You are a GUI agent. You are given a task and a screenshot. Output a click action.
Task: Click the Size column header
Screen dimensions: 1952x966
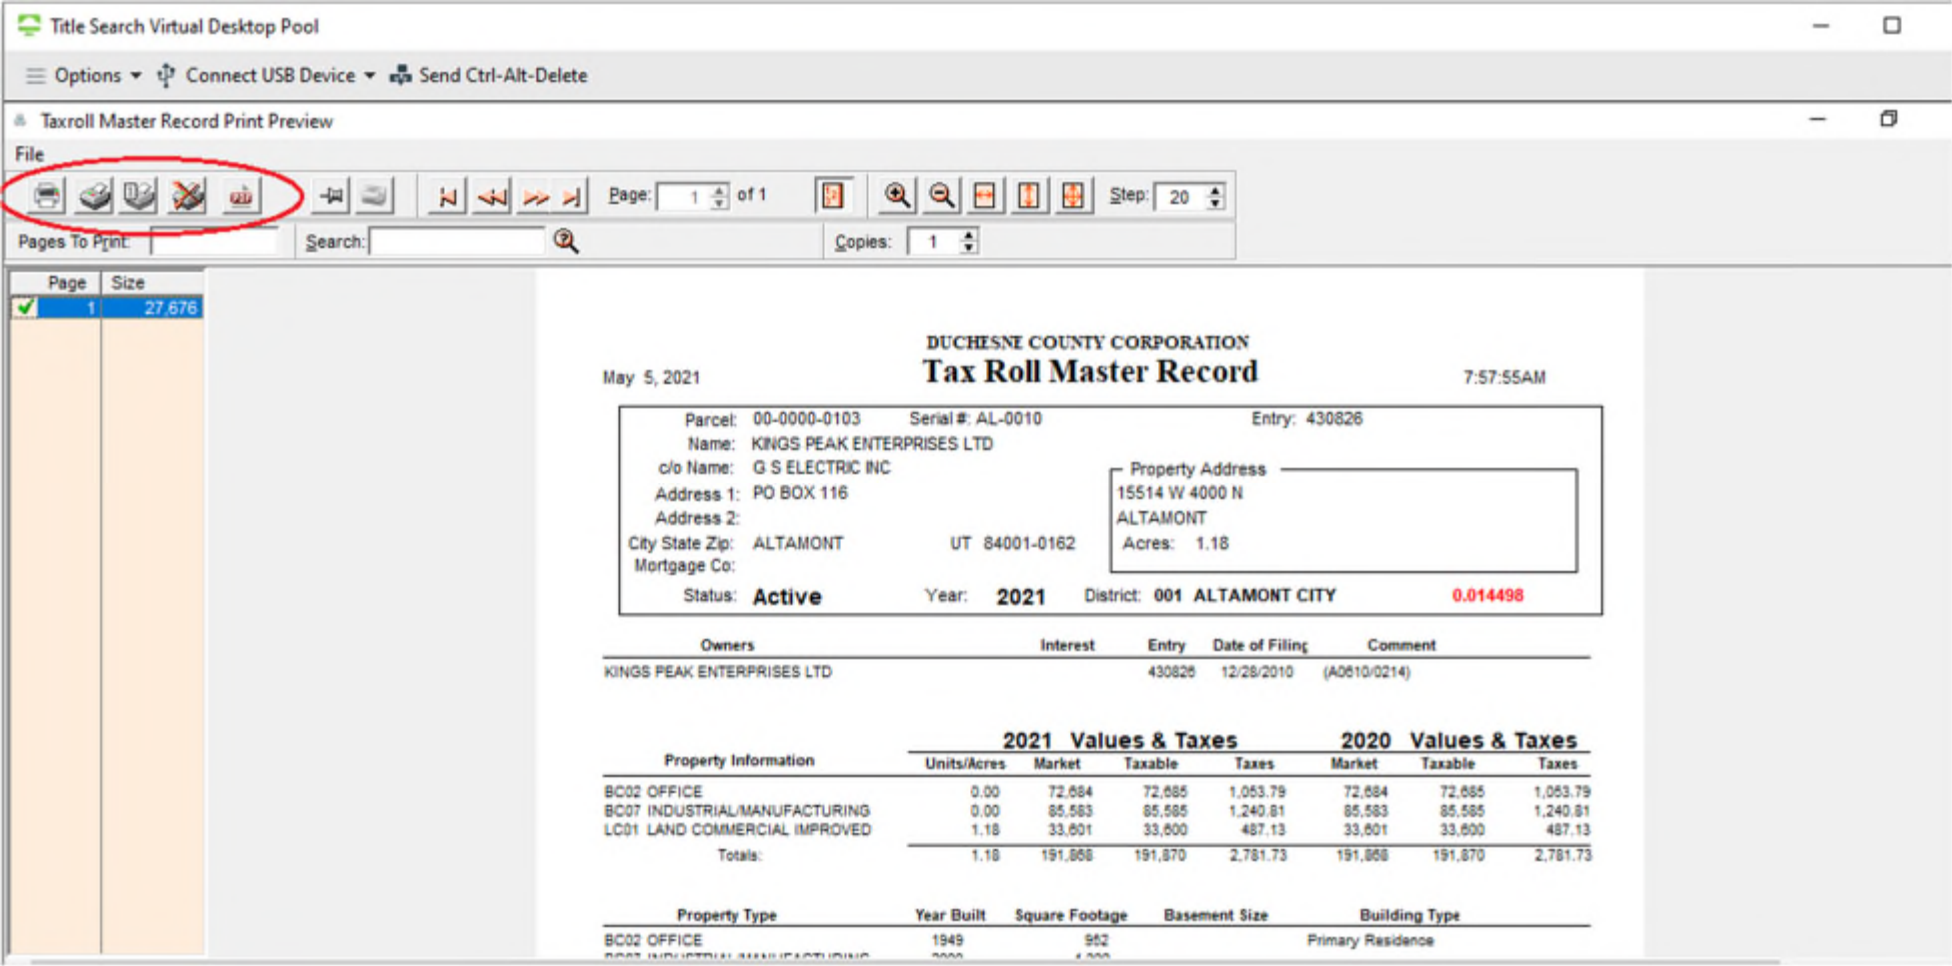tap(153, 282)
